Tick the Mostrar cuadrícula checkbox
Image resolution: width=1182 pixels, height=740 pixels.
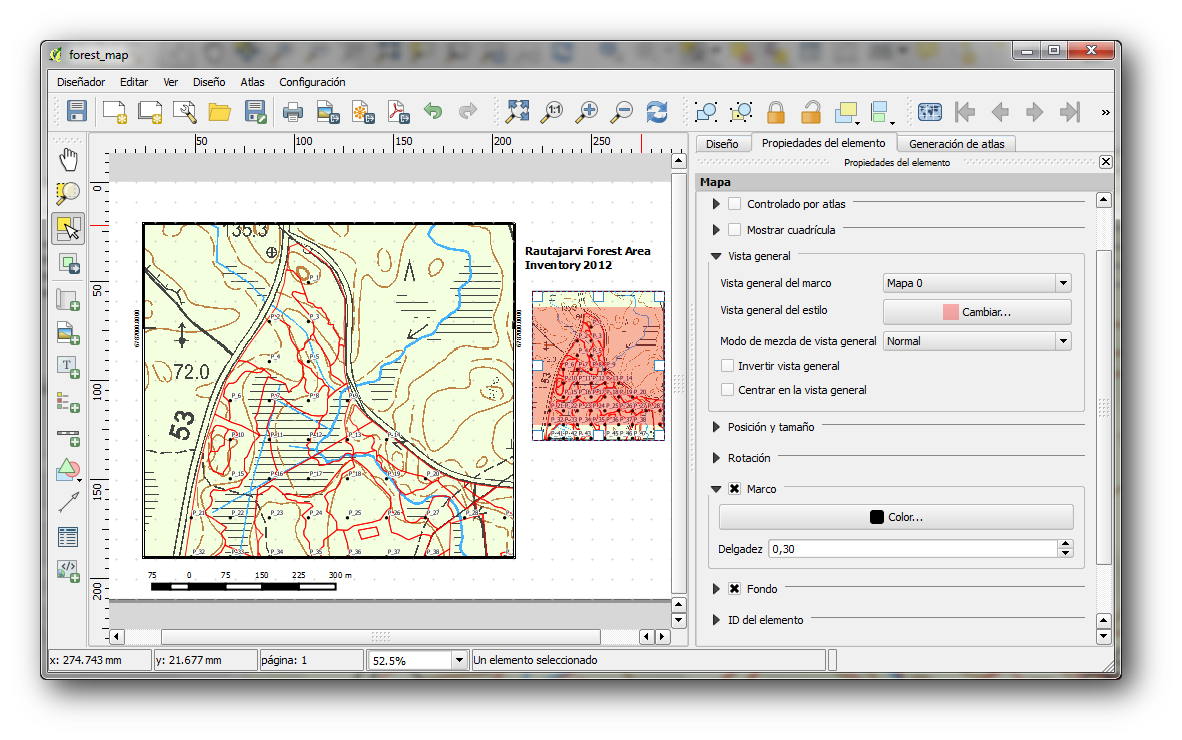coord(734,230)
